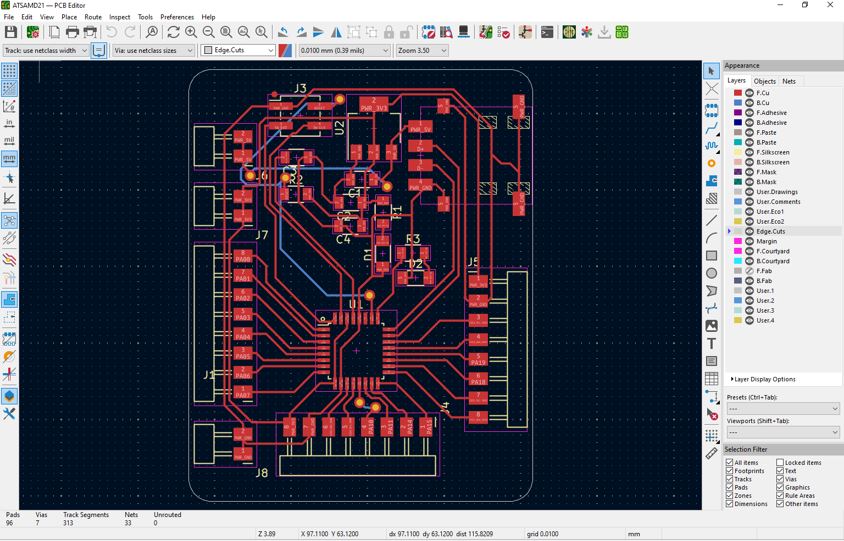Screen dimensions: 844x541
Task: Click the Save board icon
Action: 11,32
